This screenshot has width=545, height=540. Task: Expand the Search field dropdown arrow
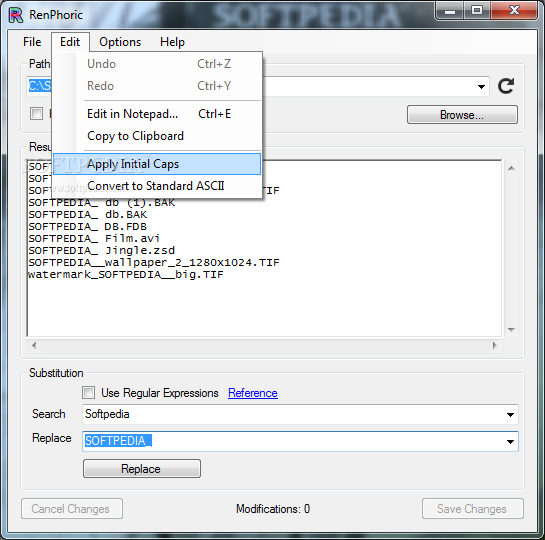(x=510, y=415)
